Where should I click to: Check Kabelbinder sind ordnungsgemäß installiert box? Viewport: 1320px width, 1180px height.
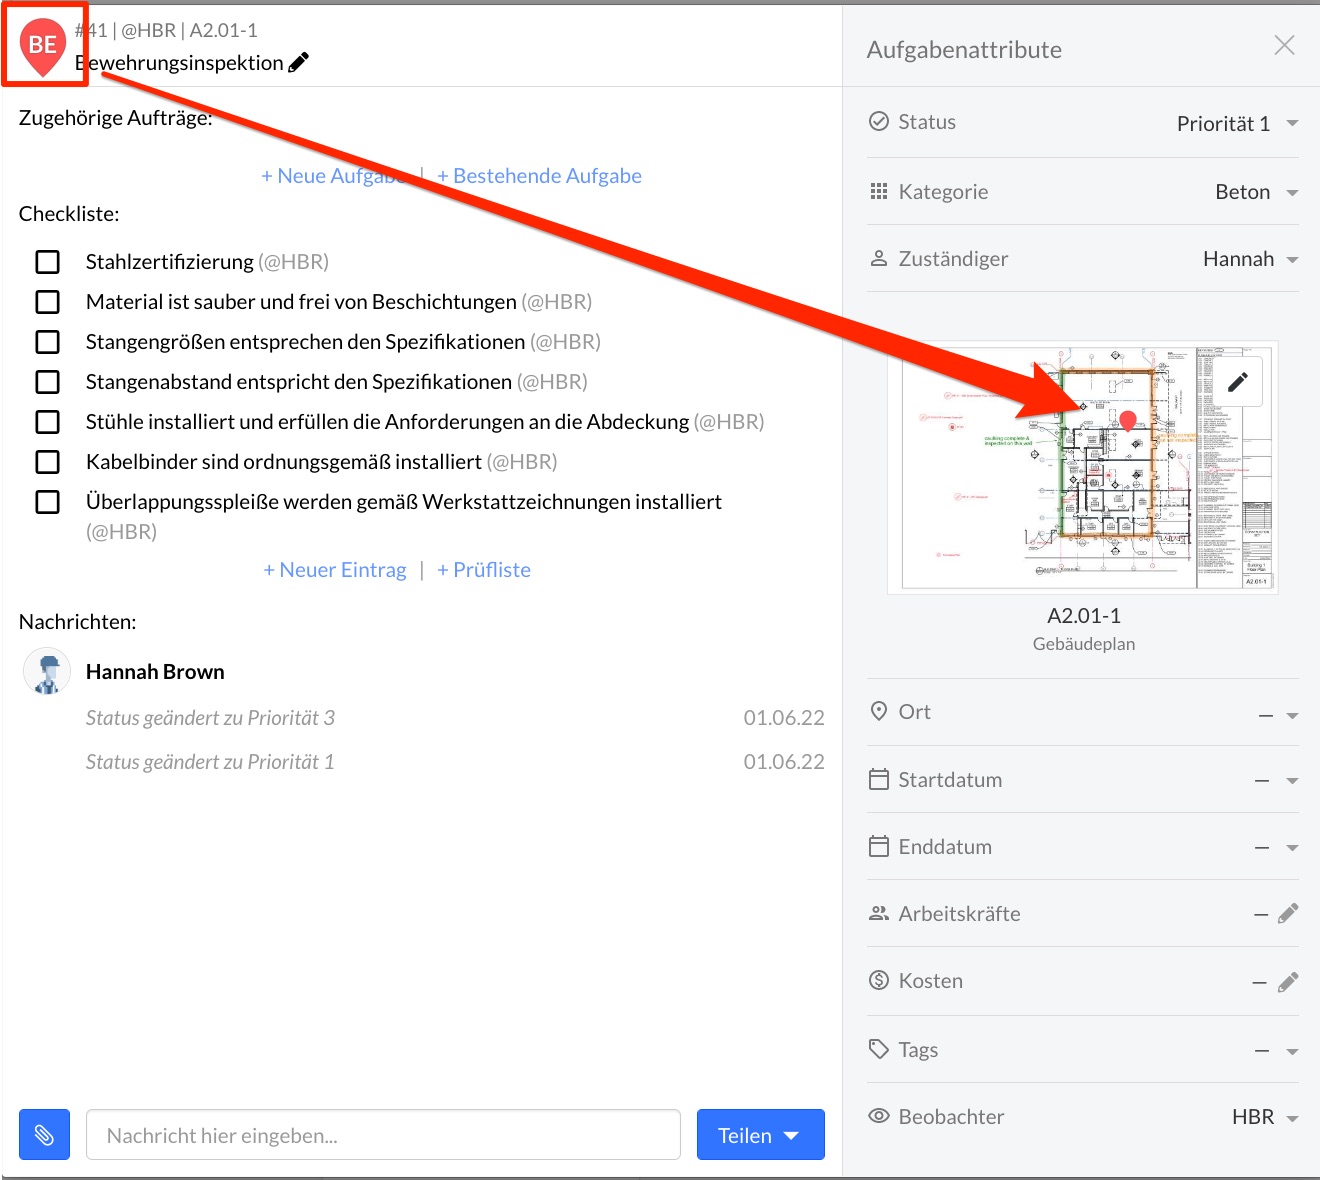point(48,462)
